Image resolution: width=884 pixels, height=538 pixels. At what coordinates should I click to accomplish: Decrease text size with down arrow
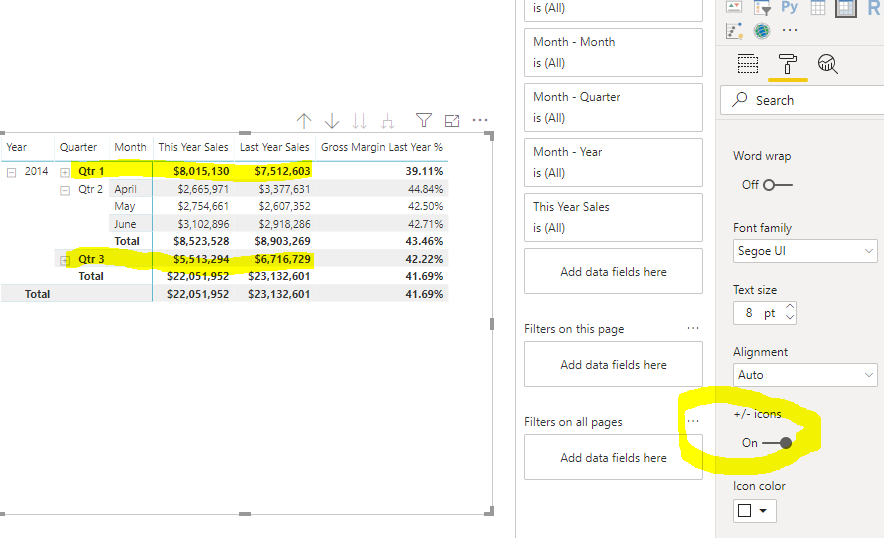[790, 317]
